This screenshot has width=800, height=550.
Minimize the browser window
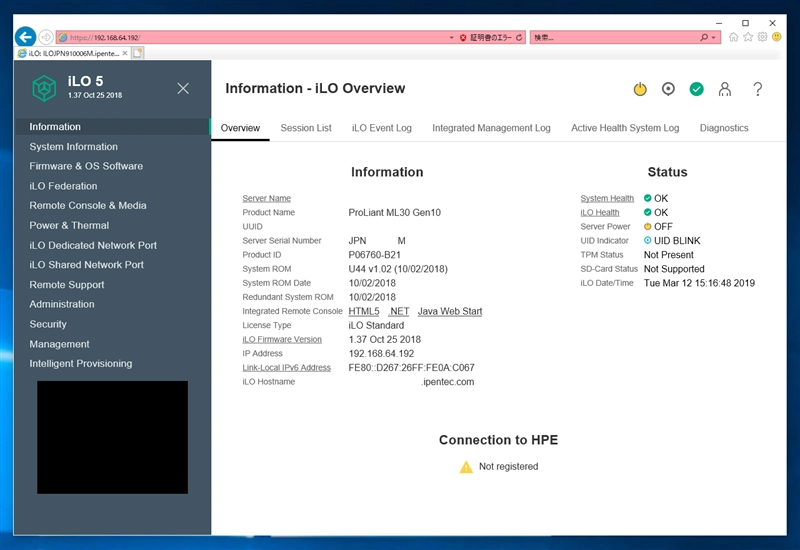pos(719,23)
